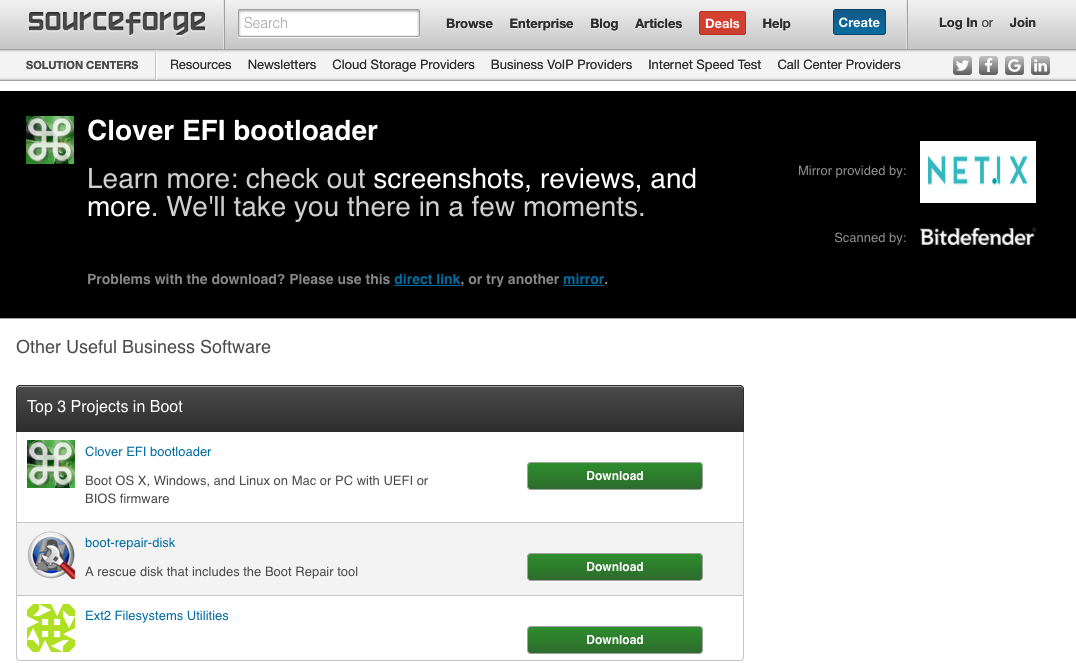Open the Enterprise menu item
This screenshot has width=1076, height=663.
pos(541,23)
